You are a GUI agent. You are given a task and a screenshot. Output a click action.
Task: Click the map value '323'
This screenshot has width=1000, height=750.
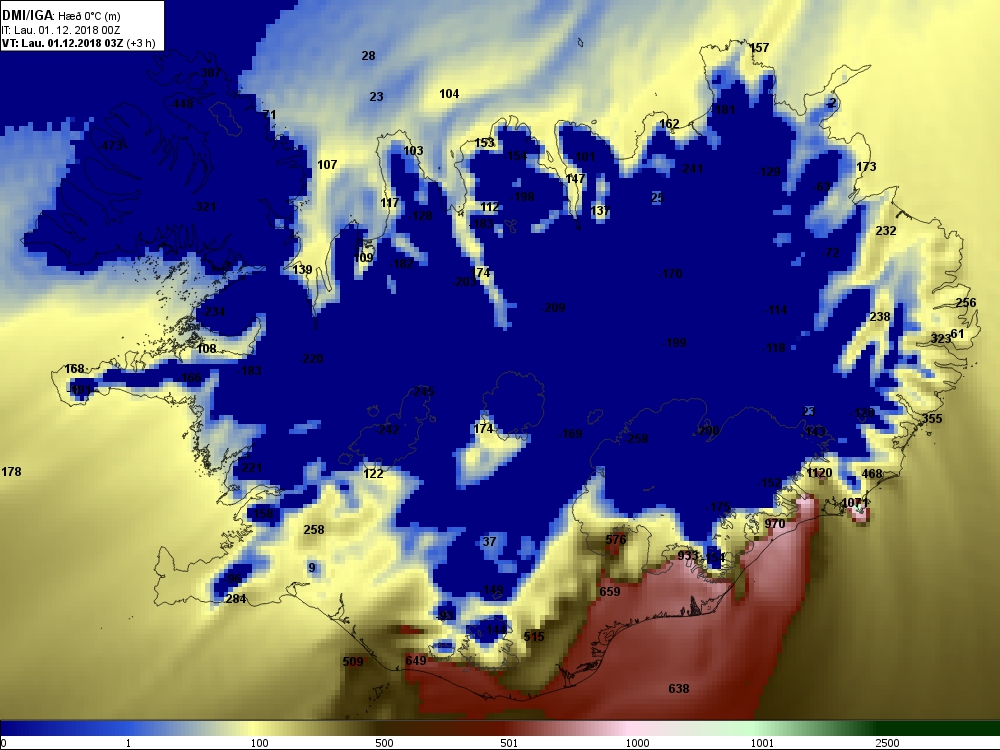pos(941,339)
